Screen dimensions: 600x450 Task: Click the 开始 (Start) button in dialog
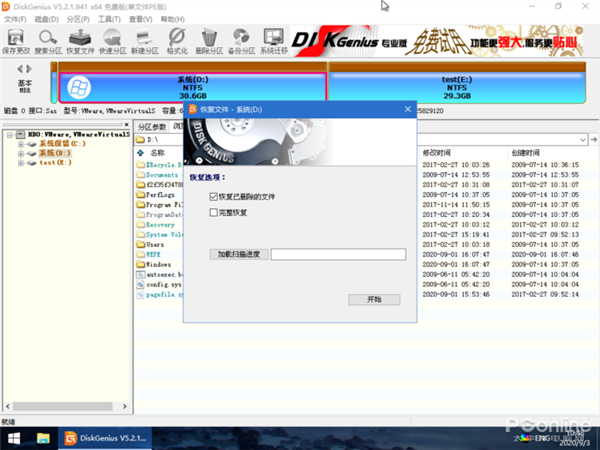point(374,299)
